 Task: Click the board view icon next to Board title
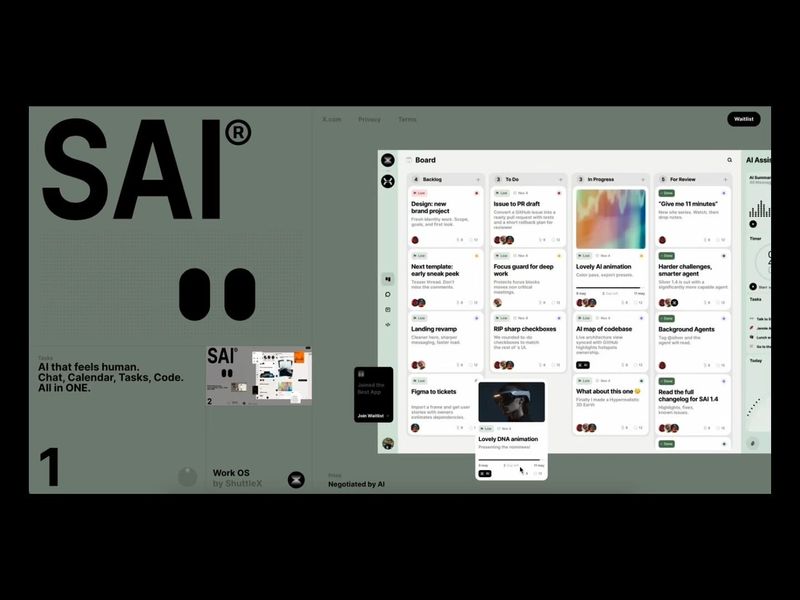tap(408, 159)
